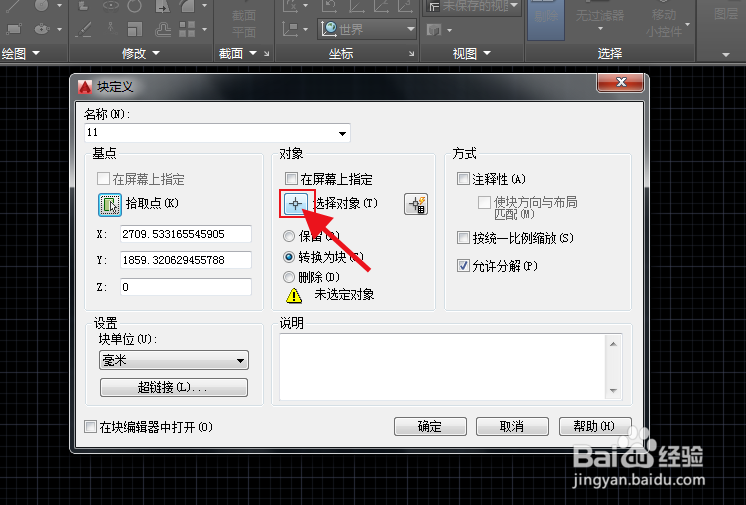Select the Delete (删除) radio button
This screenshot has width=746, height=505.
point(289,277)
